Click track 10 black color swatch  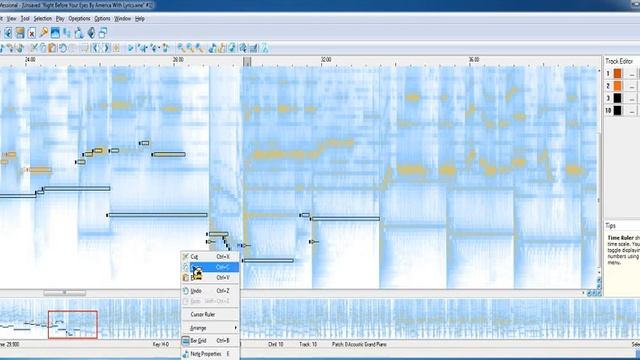click(618, 110)
